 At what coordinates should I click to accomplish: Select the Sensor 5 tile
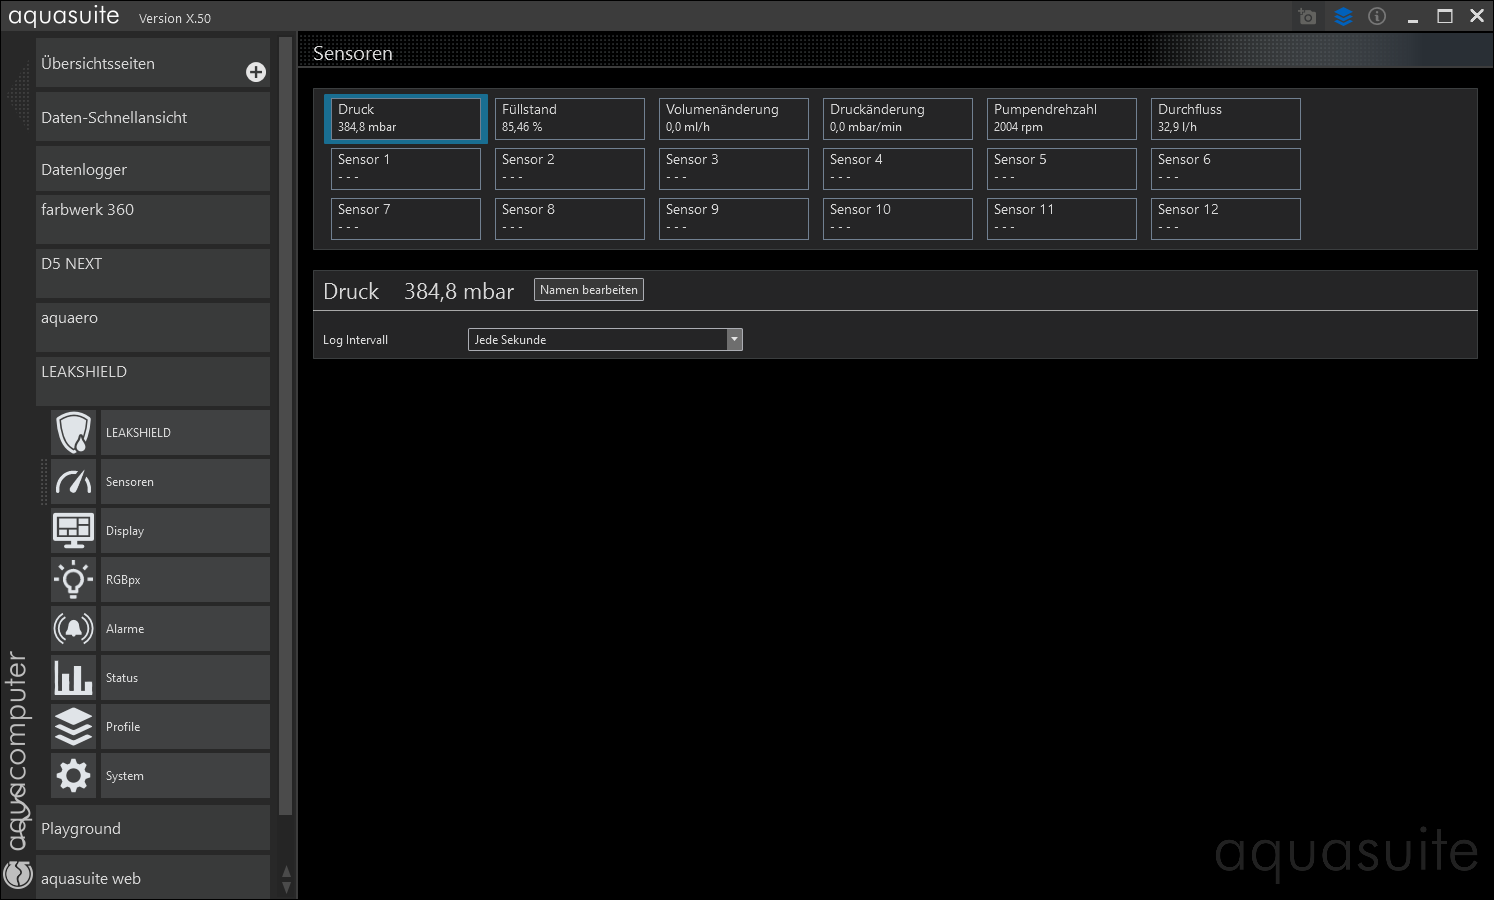pyautogui.click(x=1062, y=169)
